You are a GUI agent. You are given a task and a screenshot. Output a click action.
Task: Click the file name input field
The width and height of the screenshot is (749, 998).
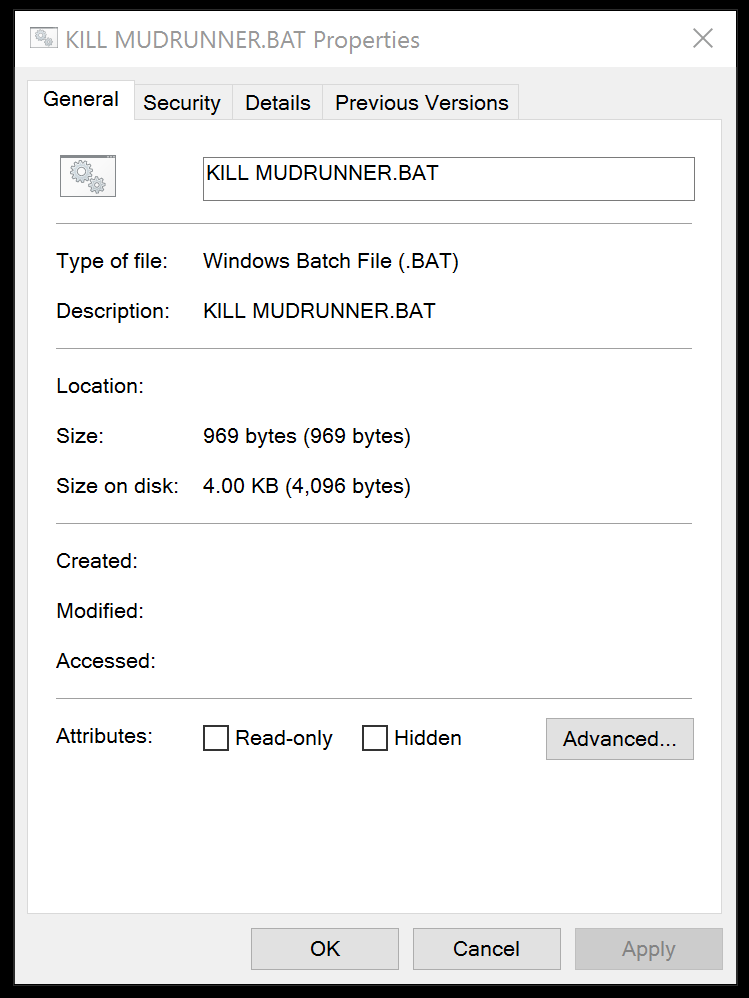[449, 179]
